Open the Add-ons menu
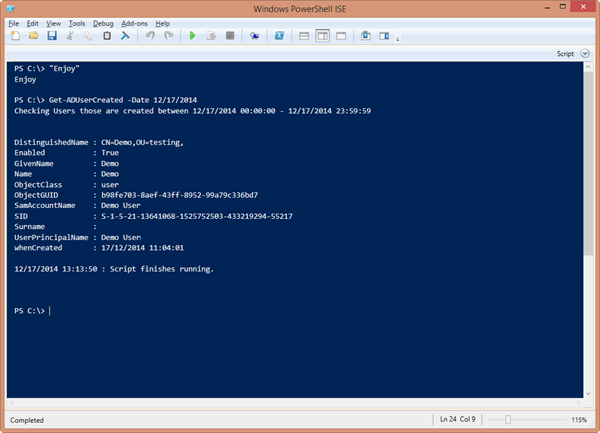The width and height of the screenshot is (600, 433). (134, 24)
